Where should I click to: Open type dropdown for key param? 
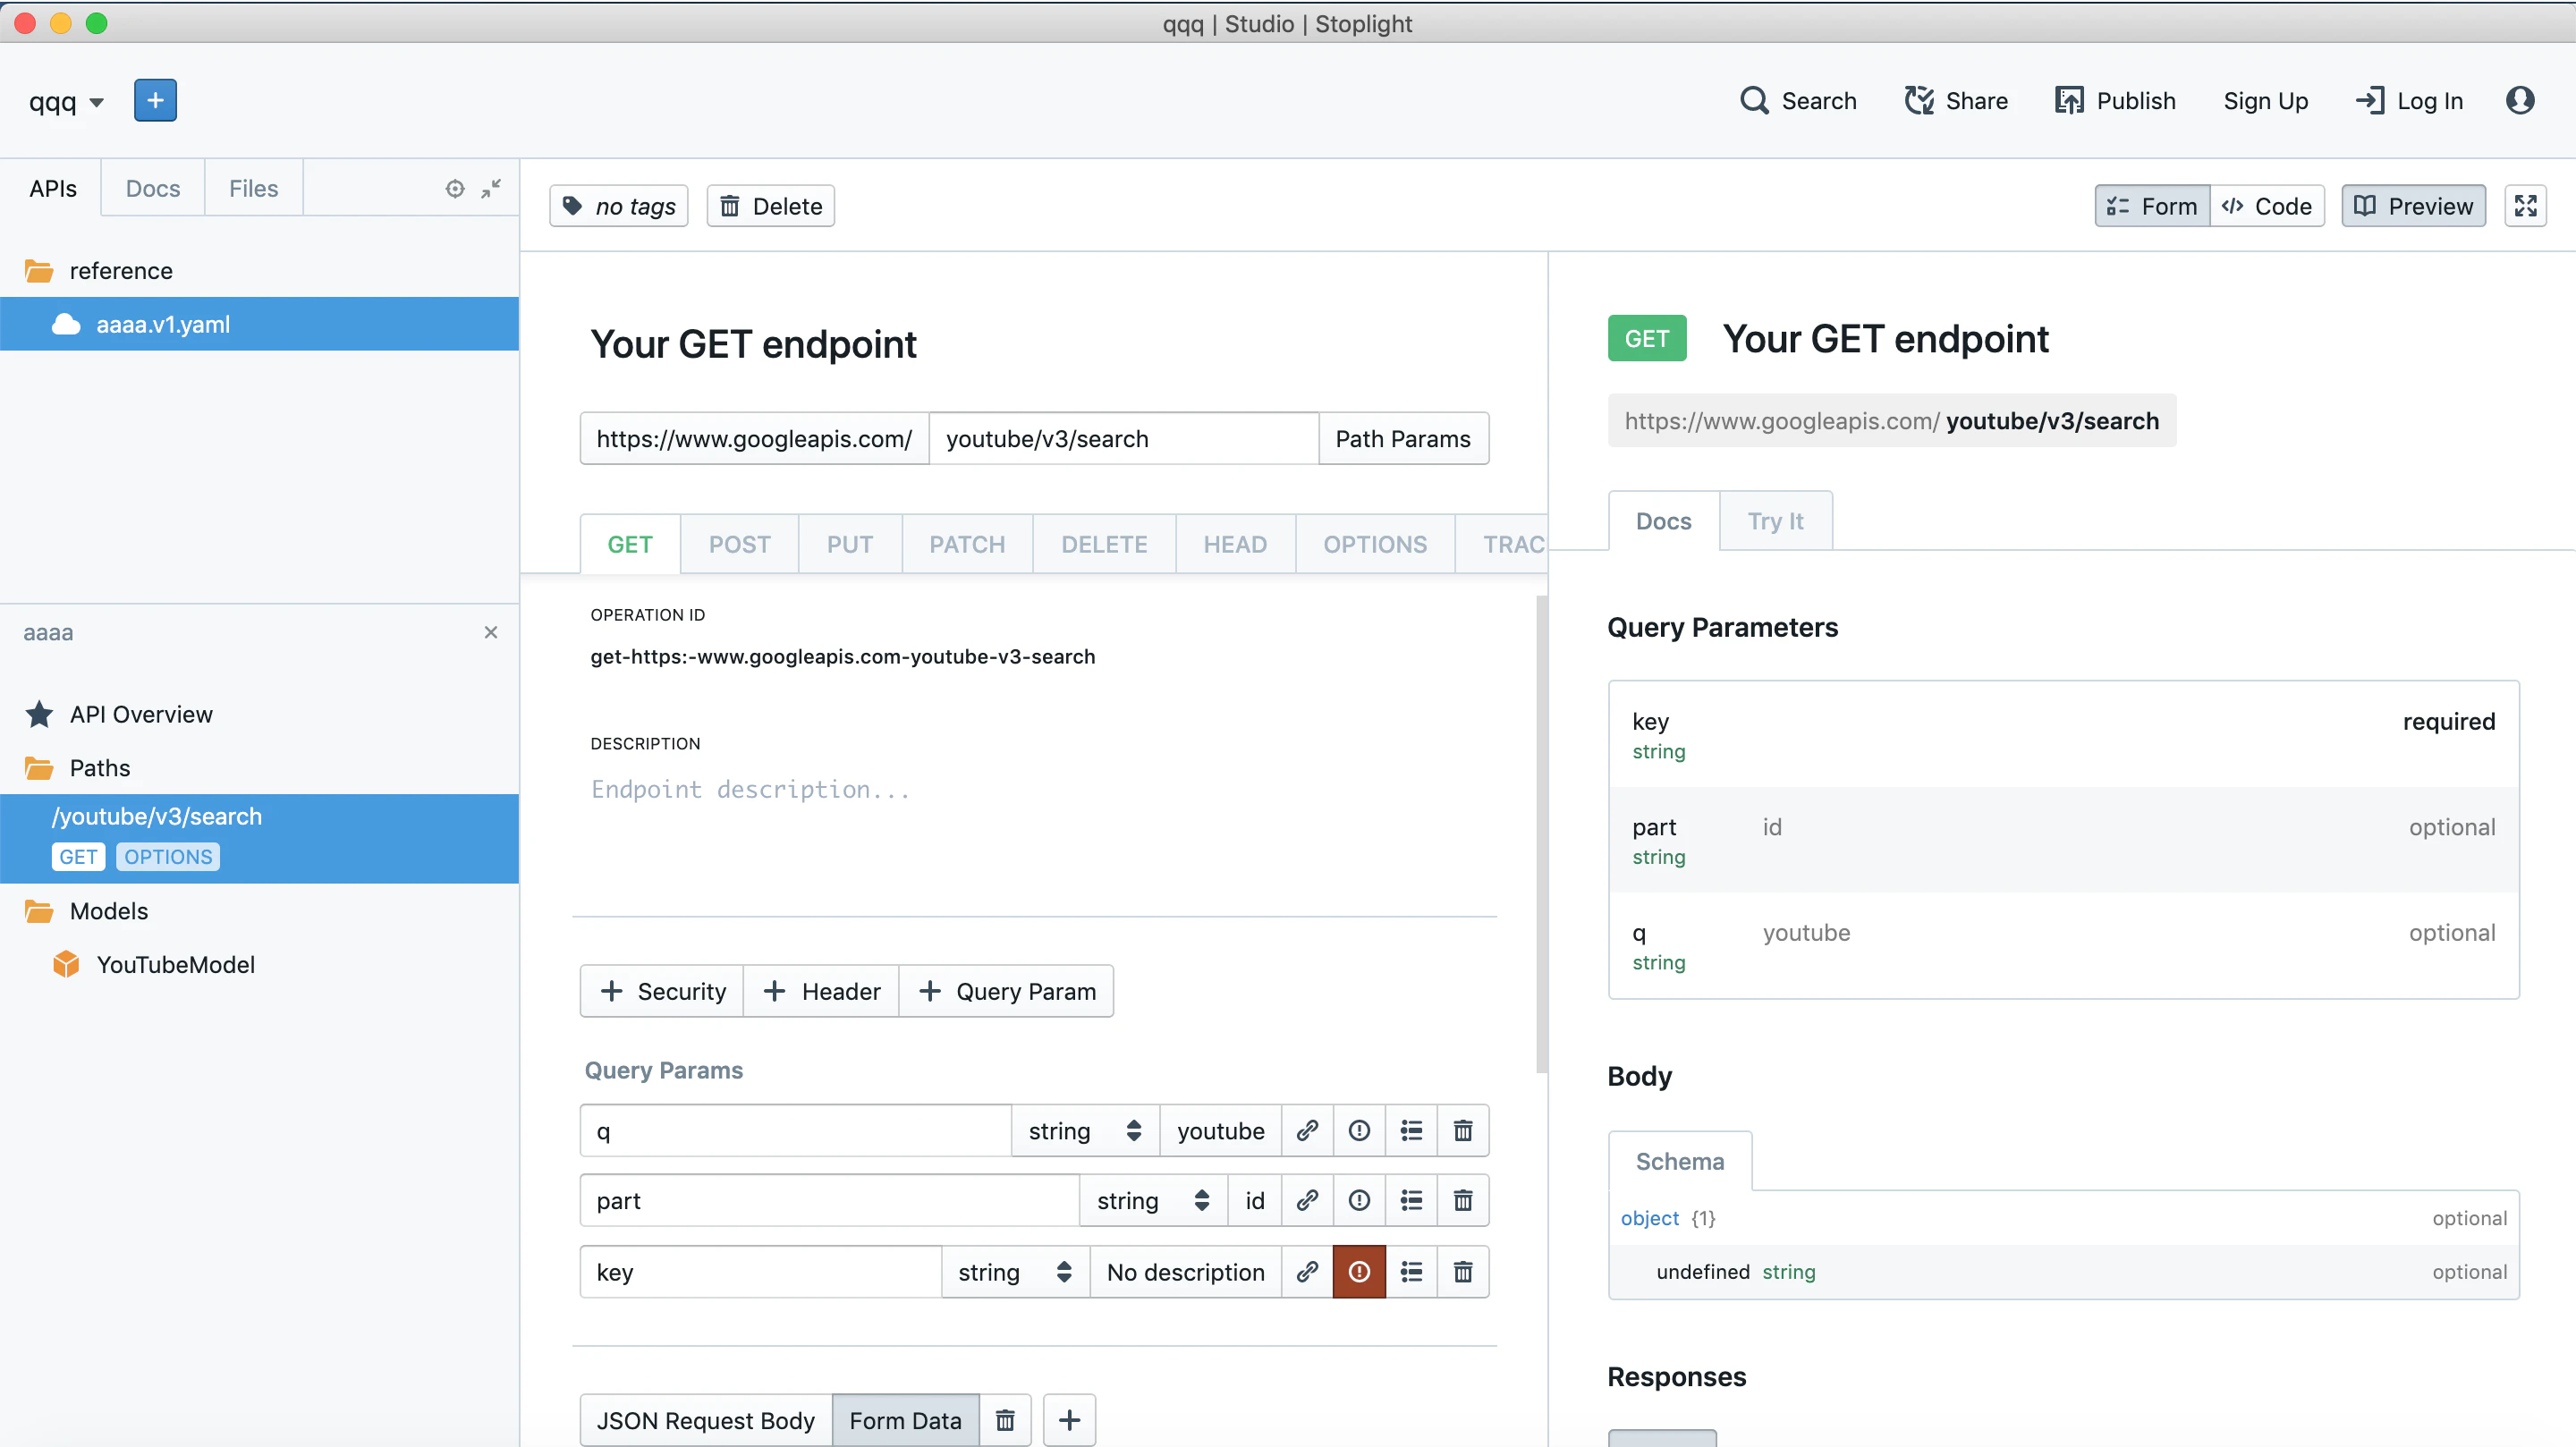tap(1015, 1272)
